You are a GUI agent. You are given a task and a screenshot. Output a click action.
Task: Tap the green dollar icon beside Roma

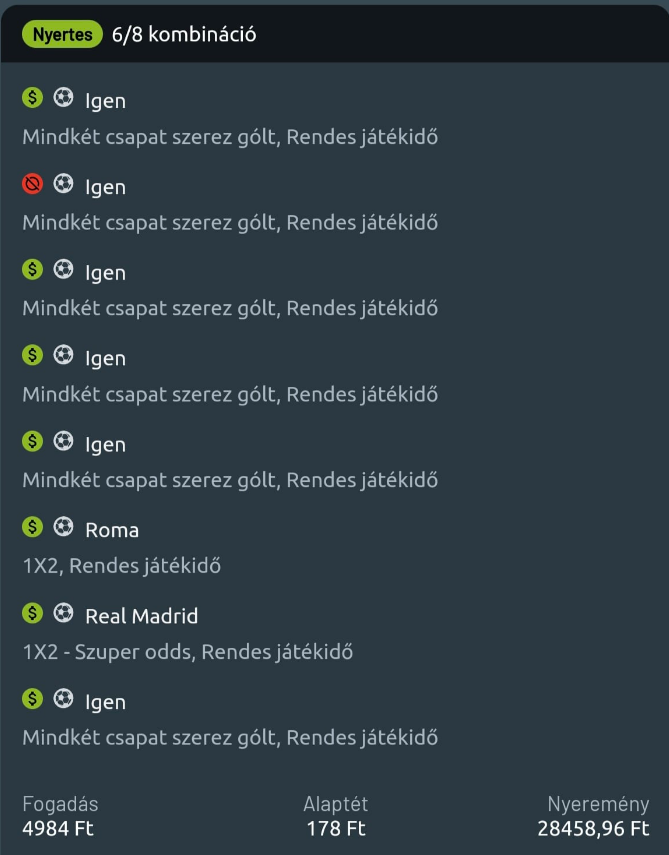click(32, 527)
